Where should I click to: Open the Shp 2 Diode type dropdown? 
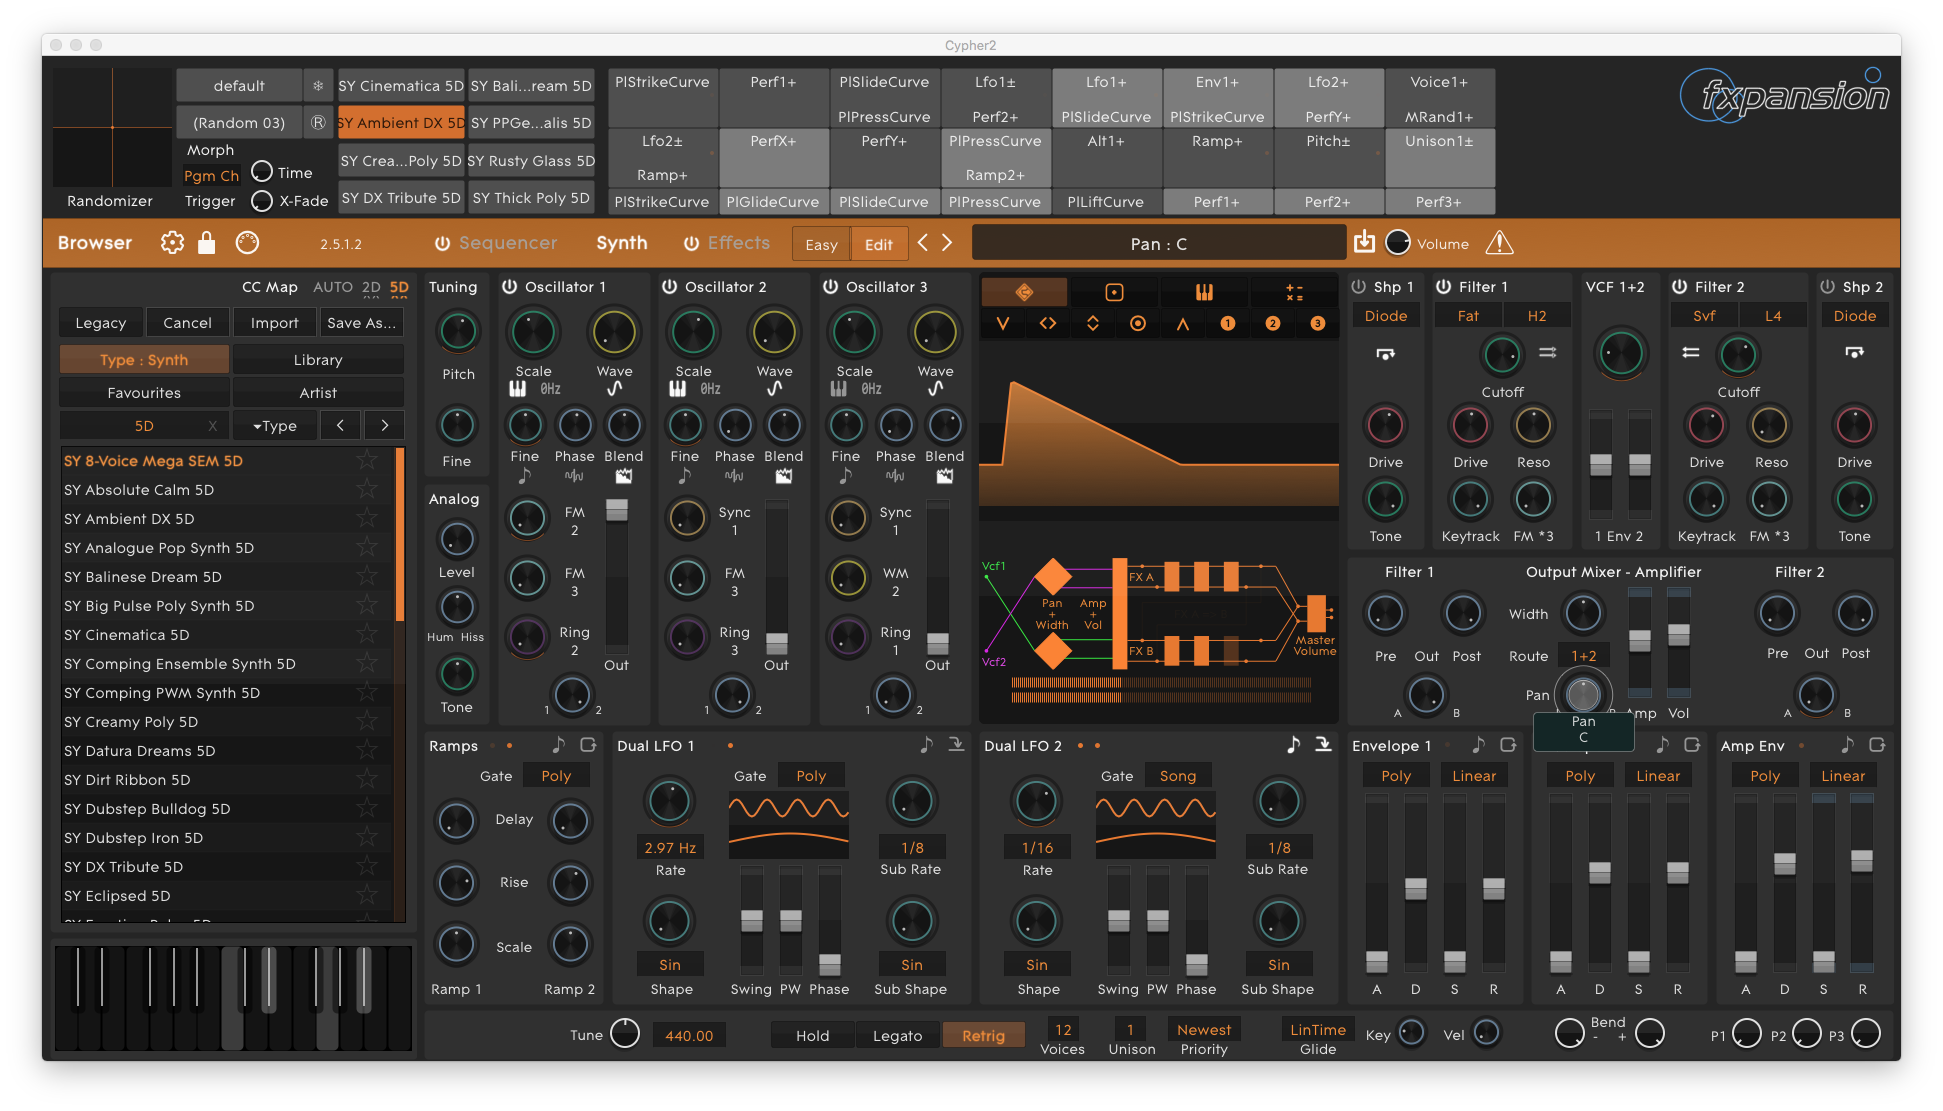(x=1854, y=316)
